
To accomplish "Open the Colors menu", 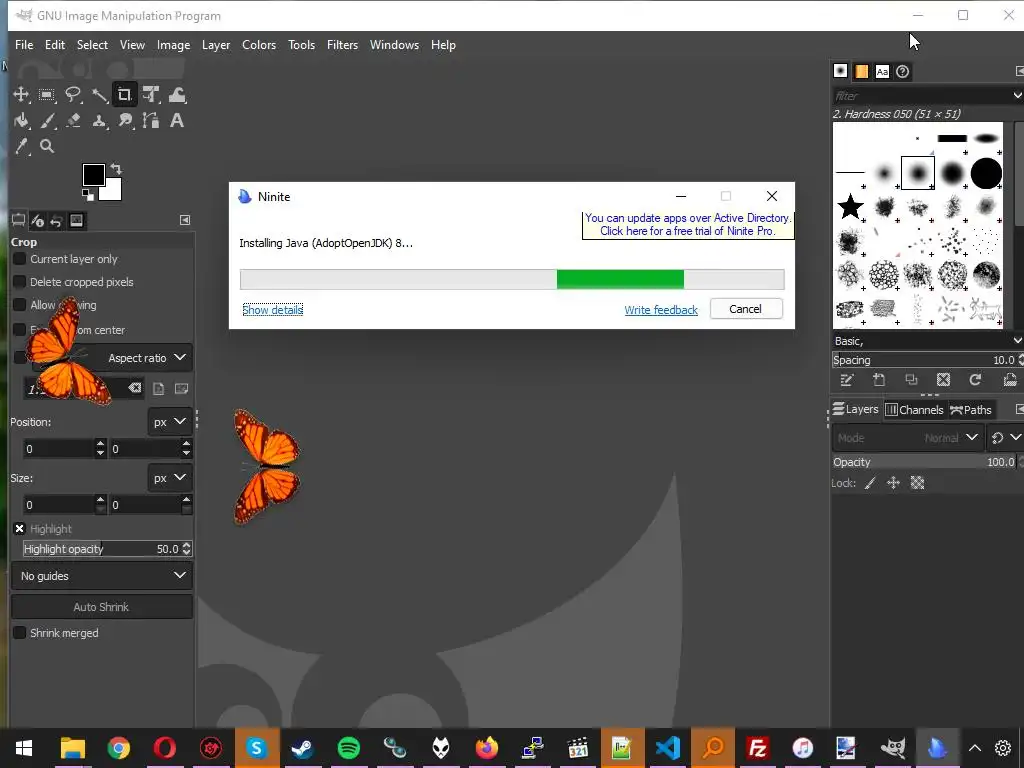I will coord(259,45).
